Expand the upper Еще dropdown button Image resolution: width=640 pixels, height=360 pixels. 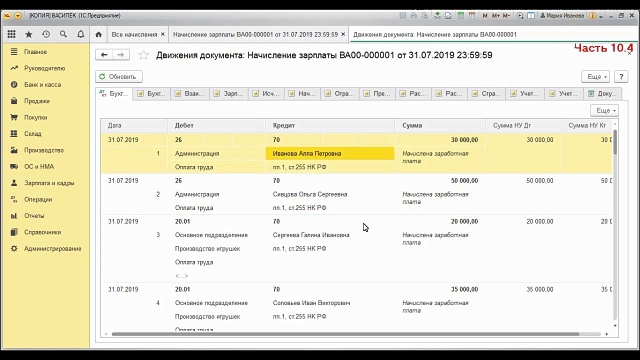pos(596,76)
